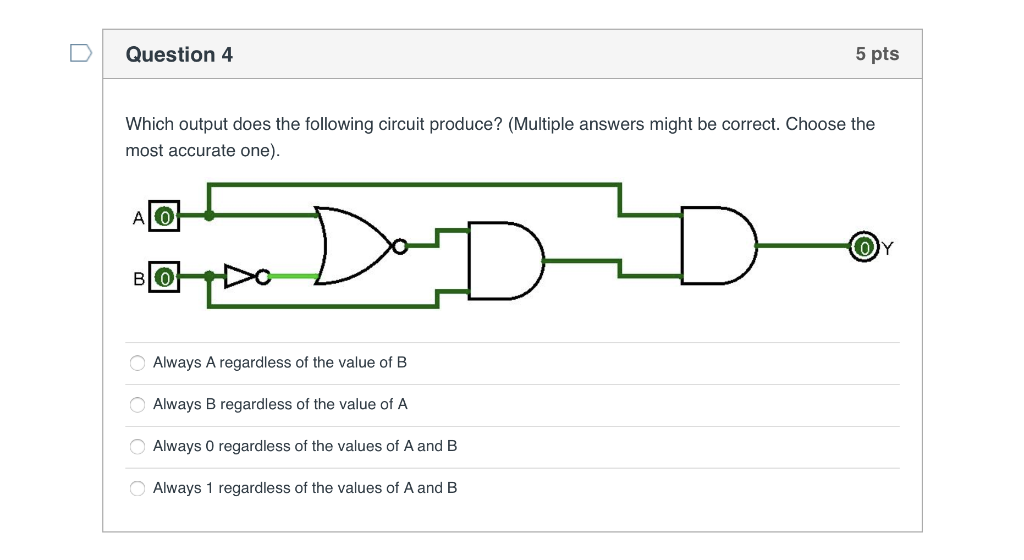Click the question prompt text about circuit output
Screen dimensions: 1024x560
(x=500, y=137)
